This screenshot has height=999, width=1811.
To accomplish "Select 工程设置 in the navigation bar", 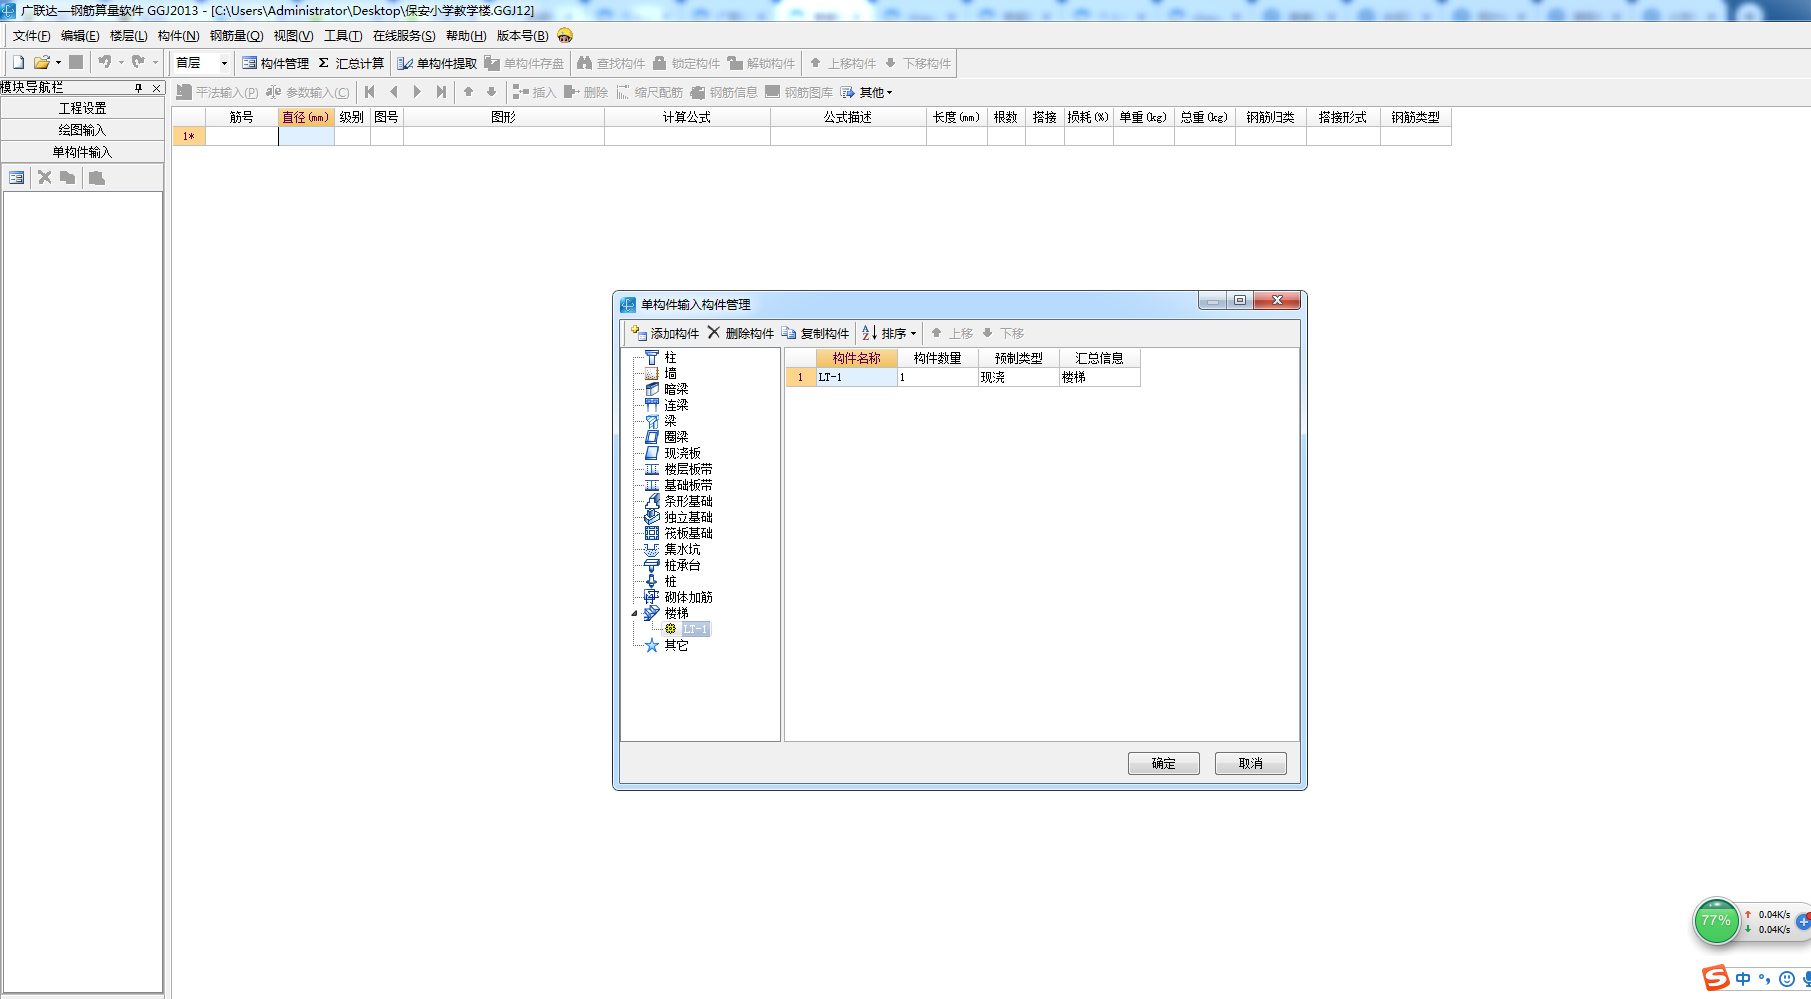I will [x=82, y=108].
